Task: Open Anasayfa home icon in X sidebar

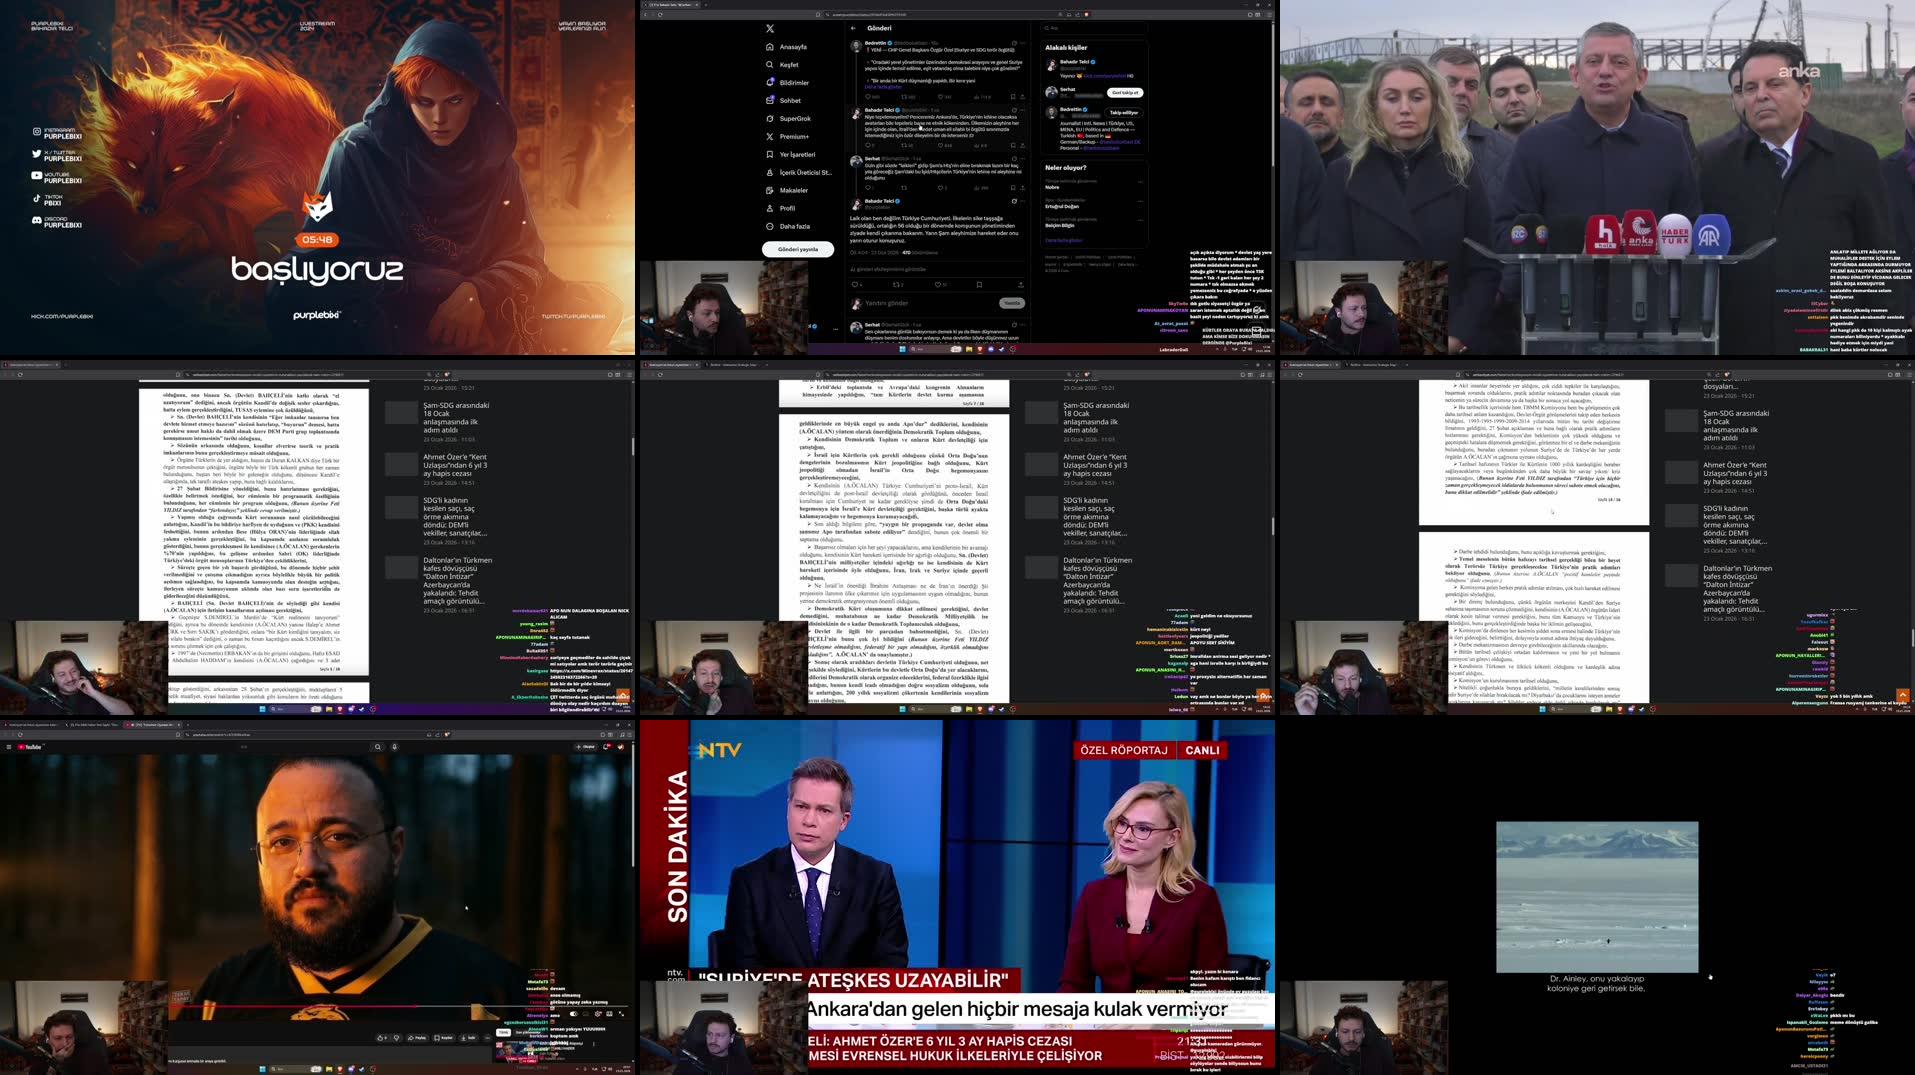Action: click(x=769, y=47)
